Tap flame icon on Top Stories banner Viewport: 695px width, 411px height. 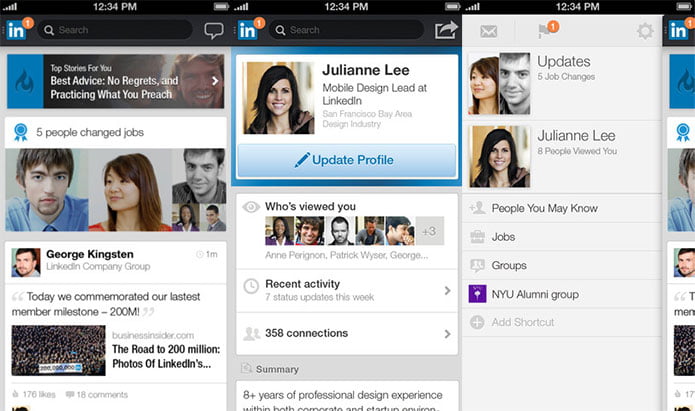[x=25, y=81]
